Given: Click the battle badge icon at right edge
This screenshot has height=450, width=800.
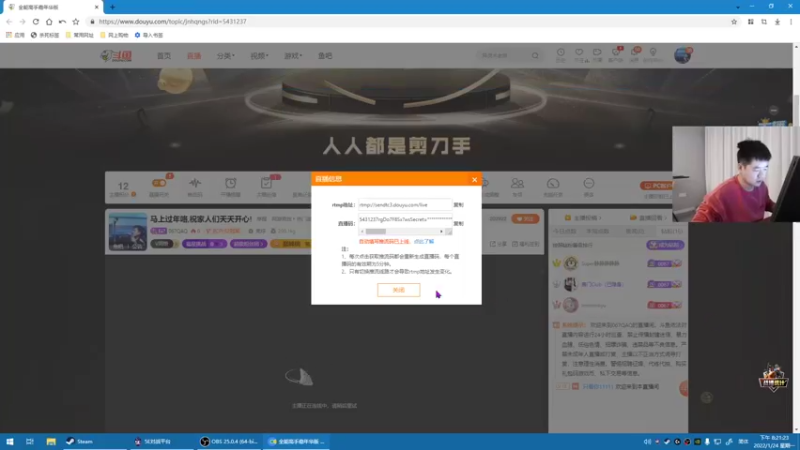Looking at the screenshot, I should pos(773,378).
